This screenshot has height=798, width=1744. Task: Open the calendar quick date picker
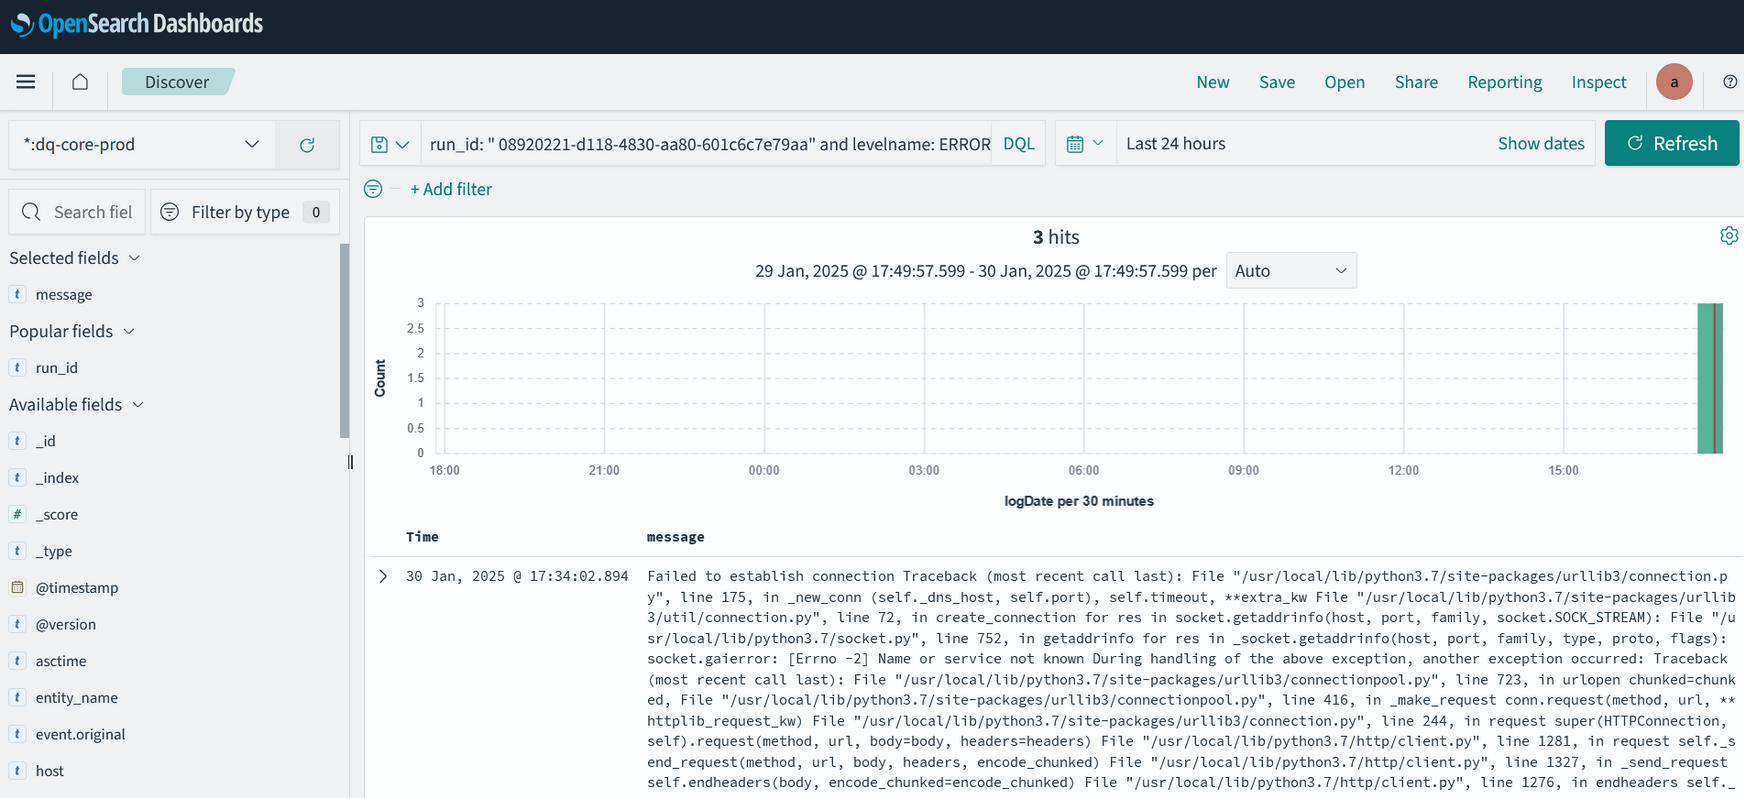coord(1084,144)
